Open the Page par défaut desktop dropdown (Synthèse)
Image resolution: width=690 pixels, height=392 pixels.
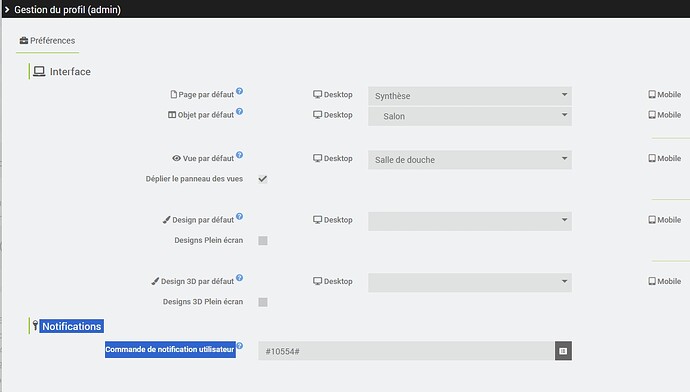click(x=470, y=96)
